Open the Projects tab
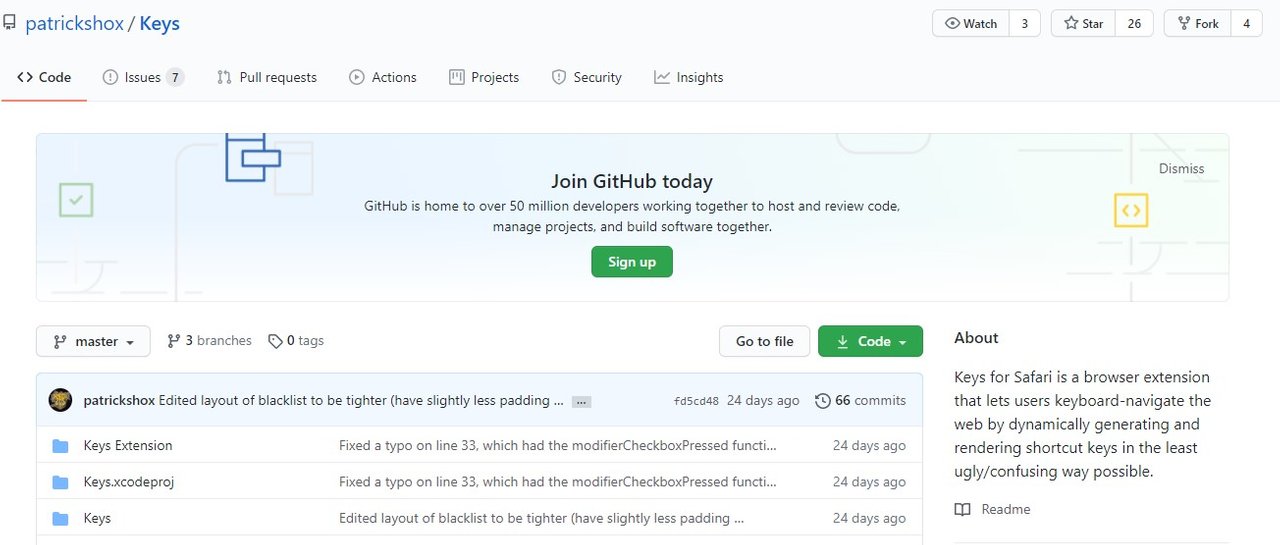Viewport: 1280px width, 545px height. click(484, 77)
